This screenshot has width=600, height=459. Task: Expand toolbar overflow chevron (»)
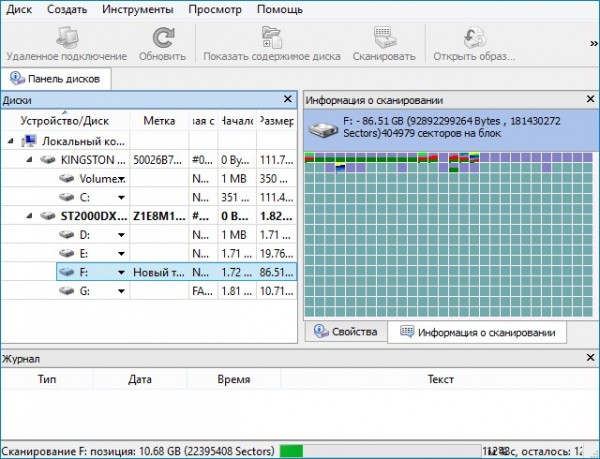594,43
